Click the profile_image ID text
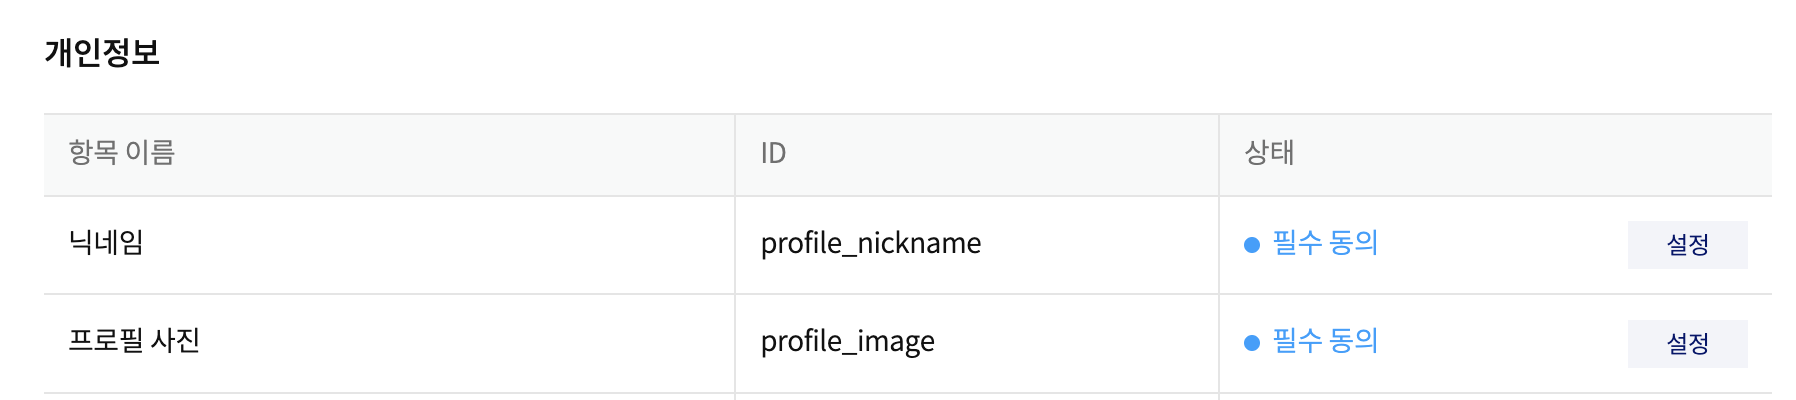The height and width of the screenshot is (400, 1796). tap(847, 342)
